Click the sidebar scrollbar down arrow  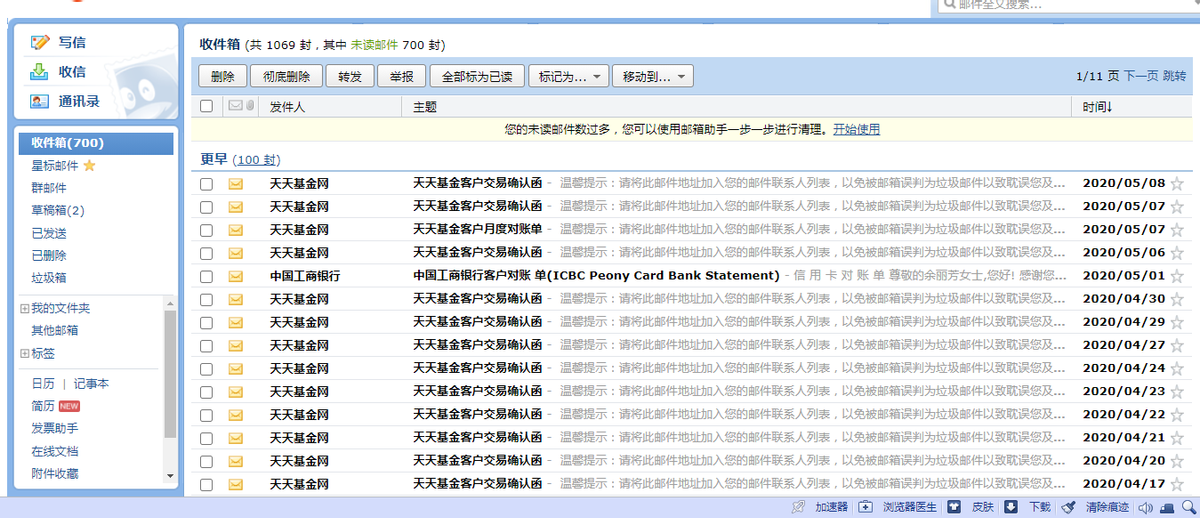pos(169,476)
